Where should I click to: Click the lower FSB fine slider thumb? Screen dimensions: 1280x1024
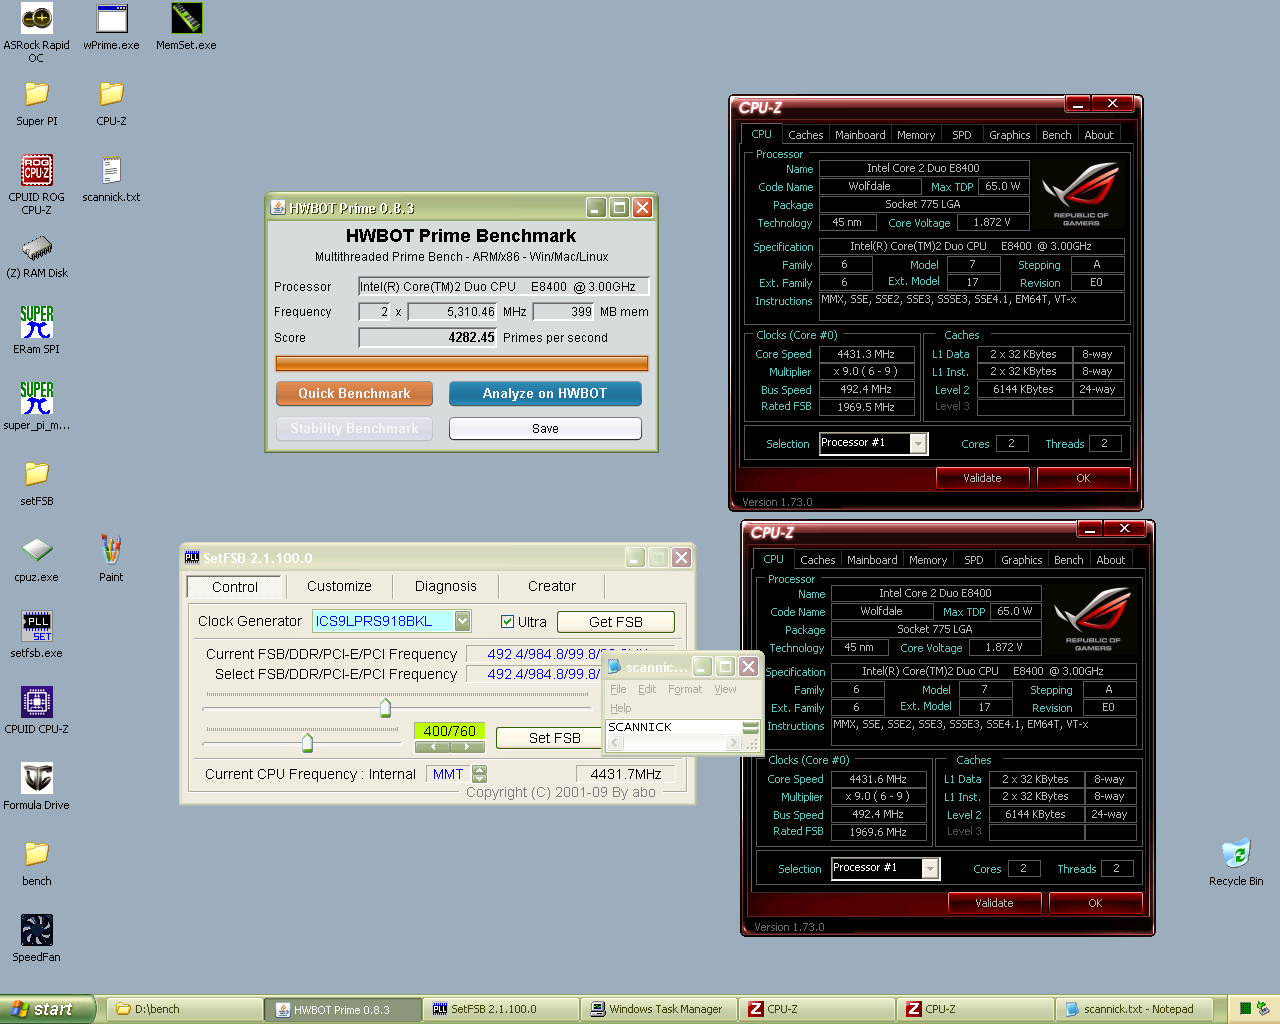(x=307, y=742)
